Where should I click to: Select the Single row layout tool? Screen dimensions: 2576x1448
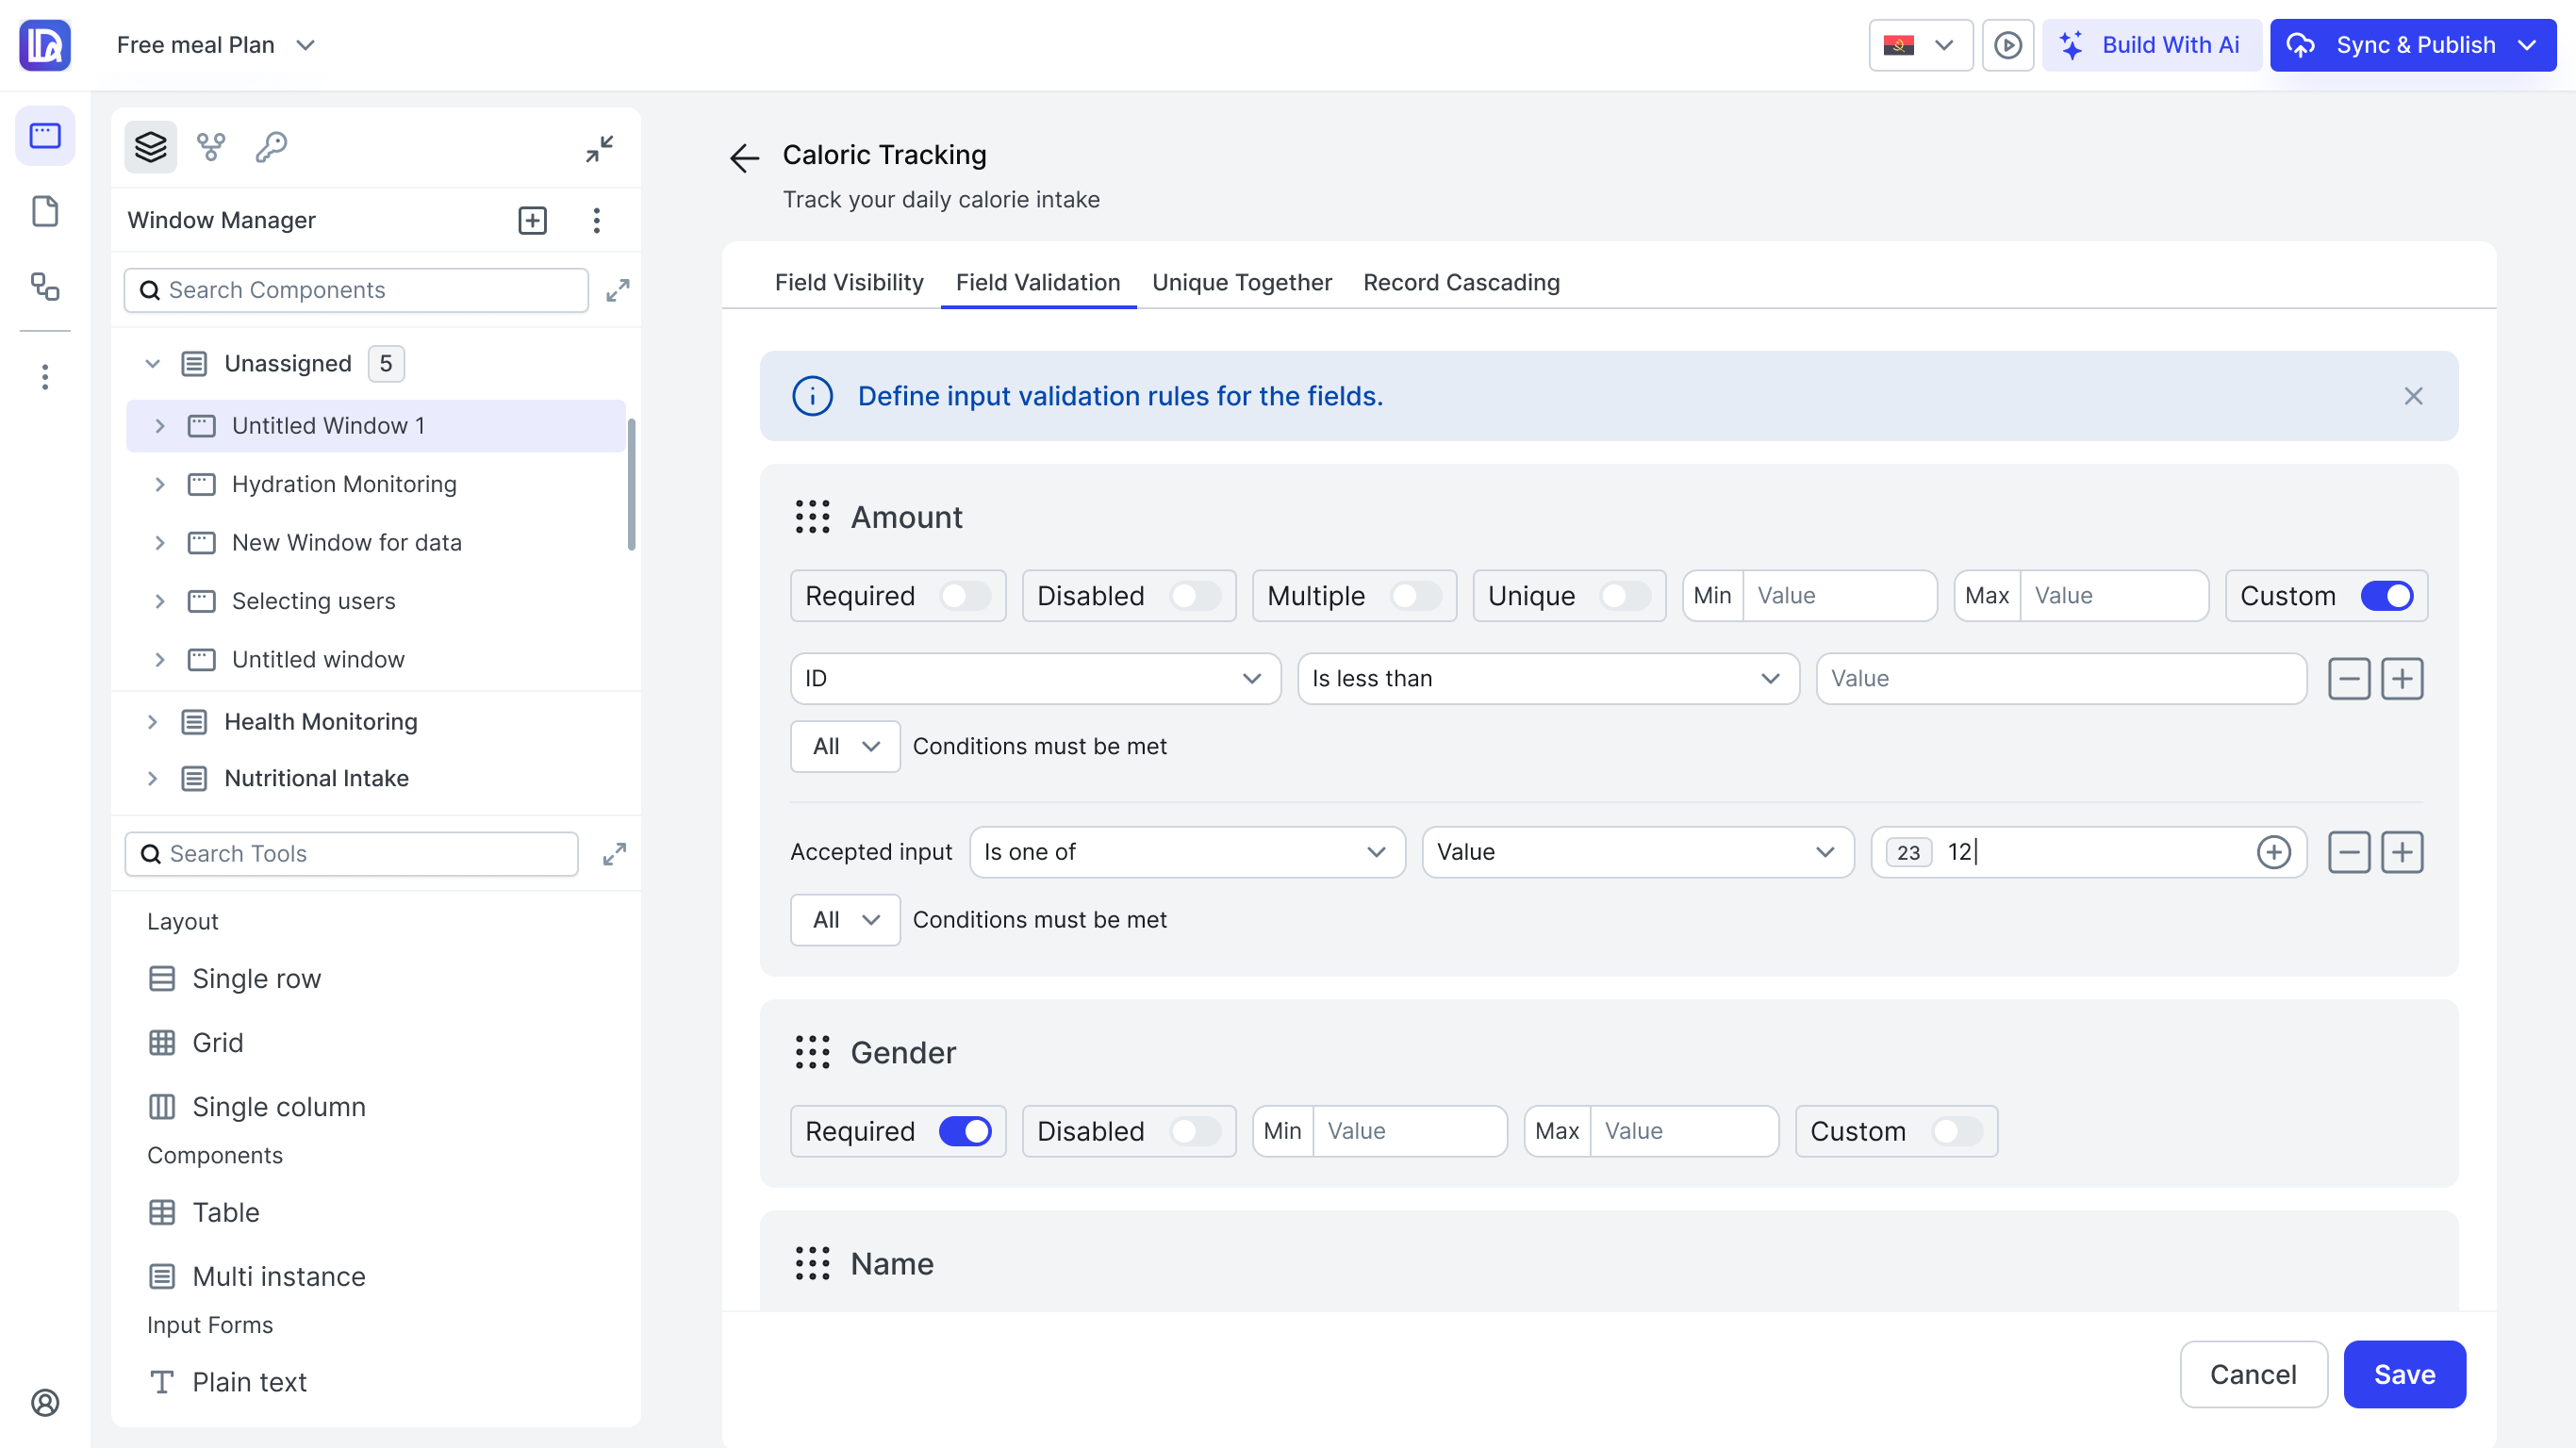click(235, 978)
